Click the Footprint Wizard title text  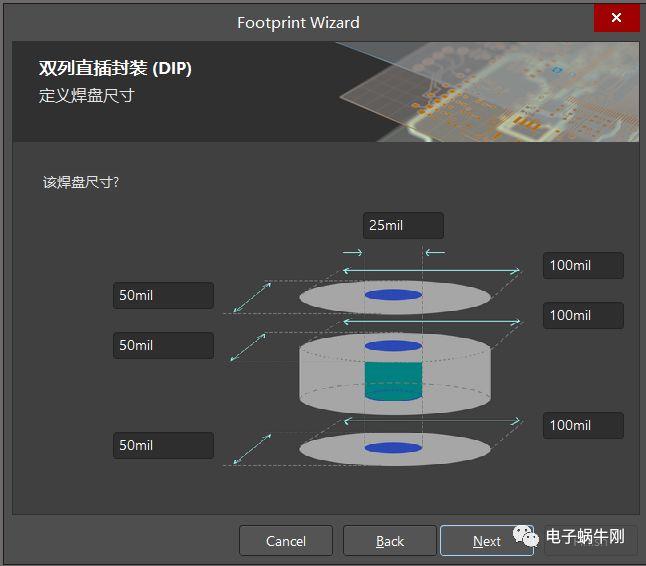(298, 23)
